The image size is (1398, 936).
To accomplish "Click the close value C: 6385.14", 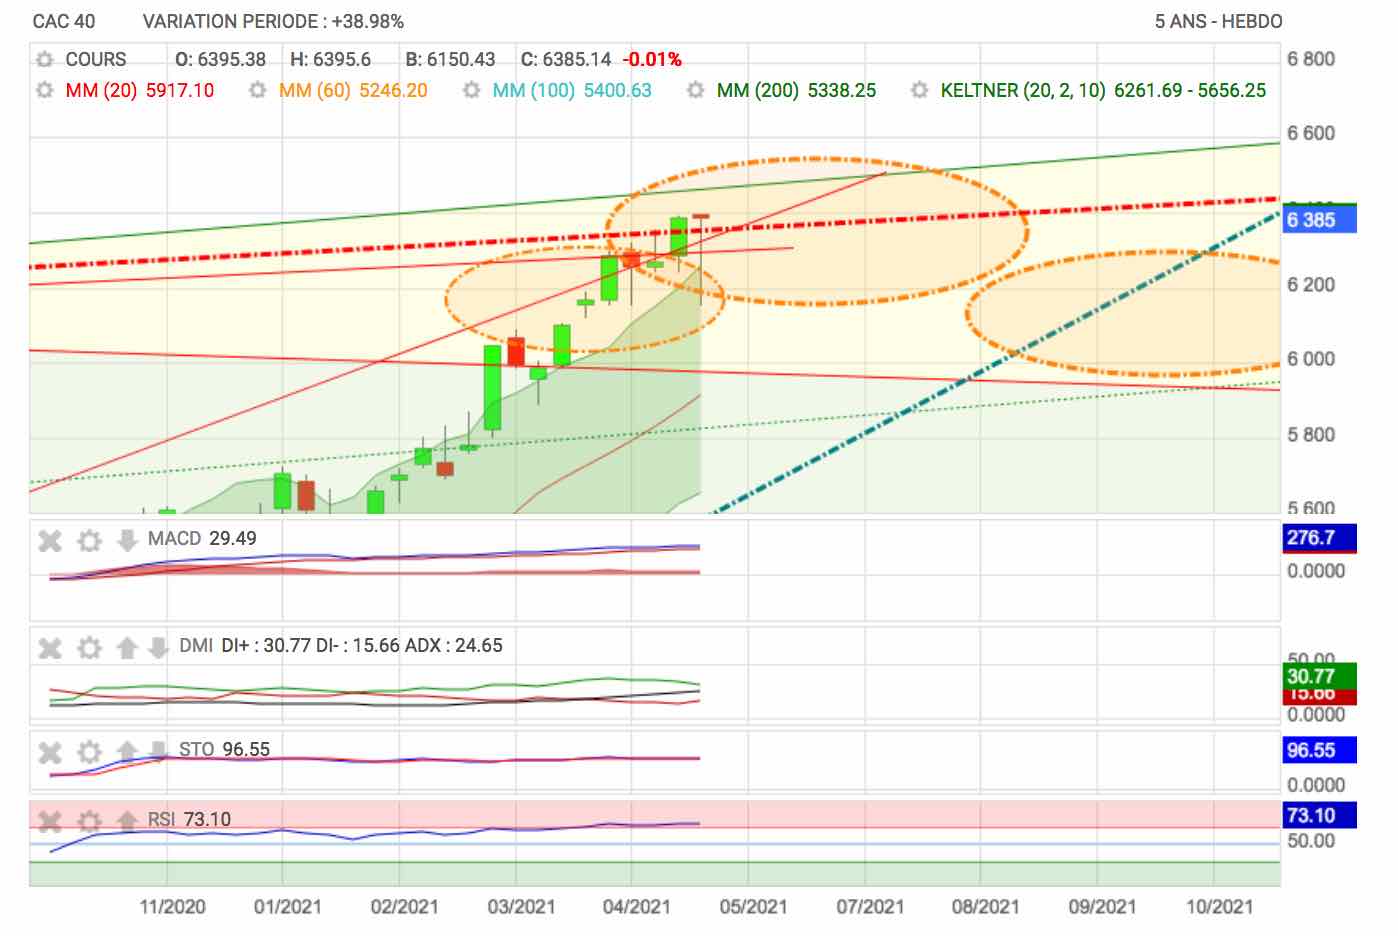I will (566, 60).
